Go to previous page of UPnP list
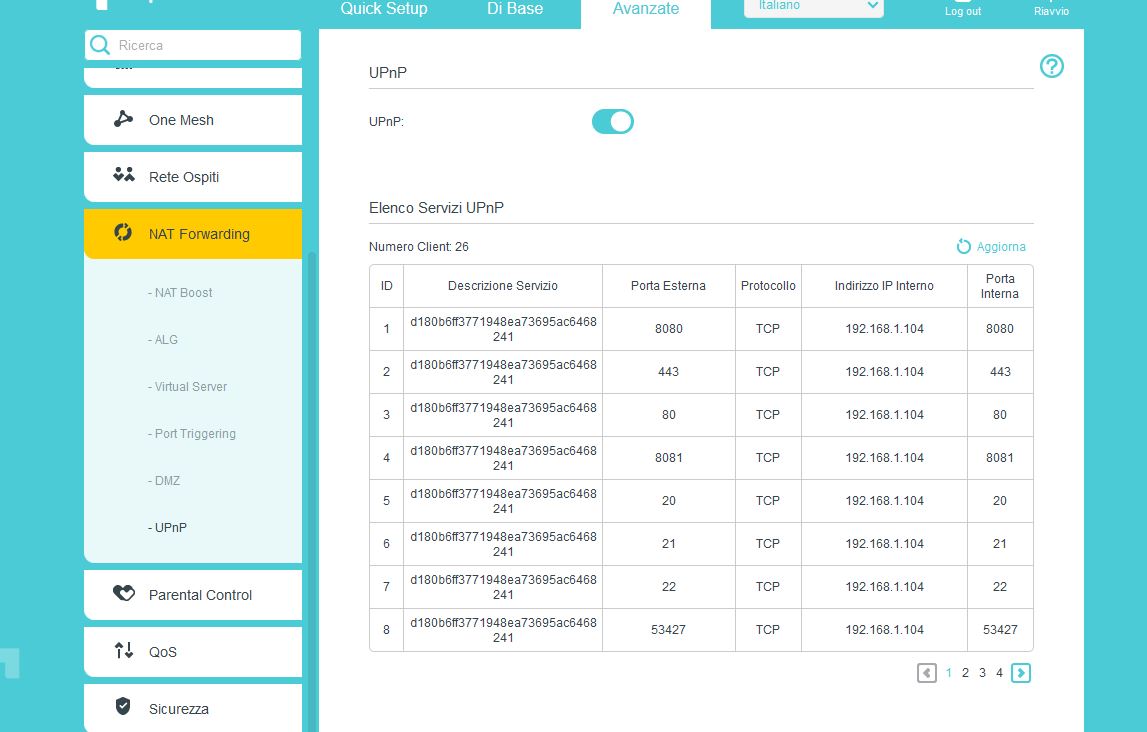Image resolution: width=1147 pixels, height=732 pixels. 926,673
